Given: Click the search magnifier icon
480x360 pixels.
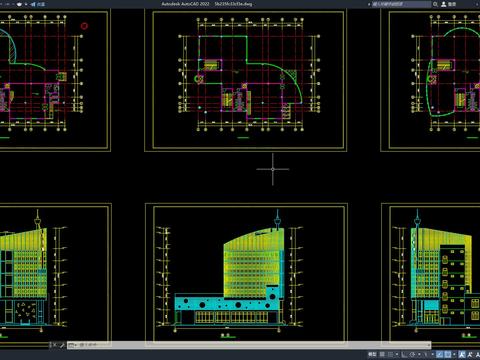Looking at the screenshot, I should (x=435, y=4).
